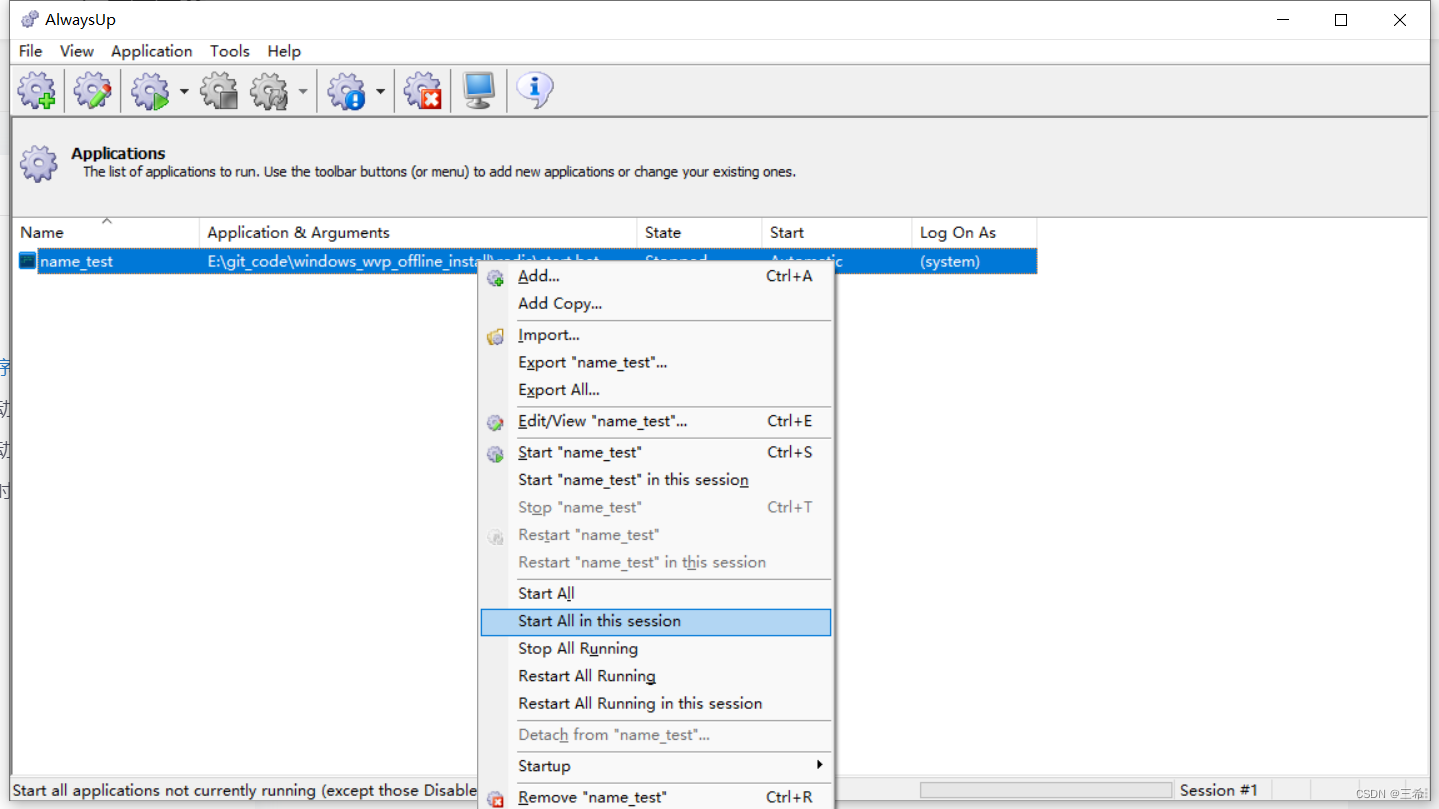Open activity report via the gear-exclamation icon
This screenshot has height=809, width=1439.
pyautogui.click(x=345, y=90)
